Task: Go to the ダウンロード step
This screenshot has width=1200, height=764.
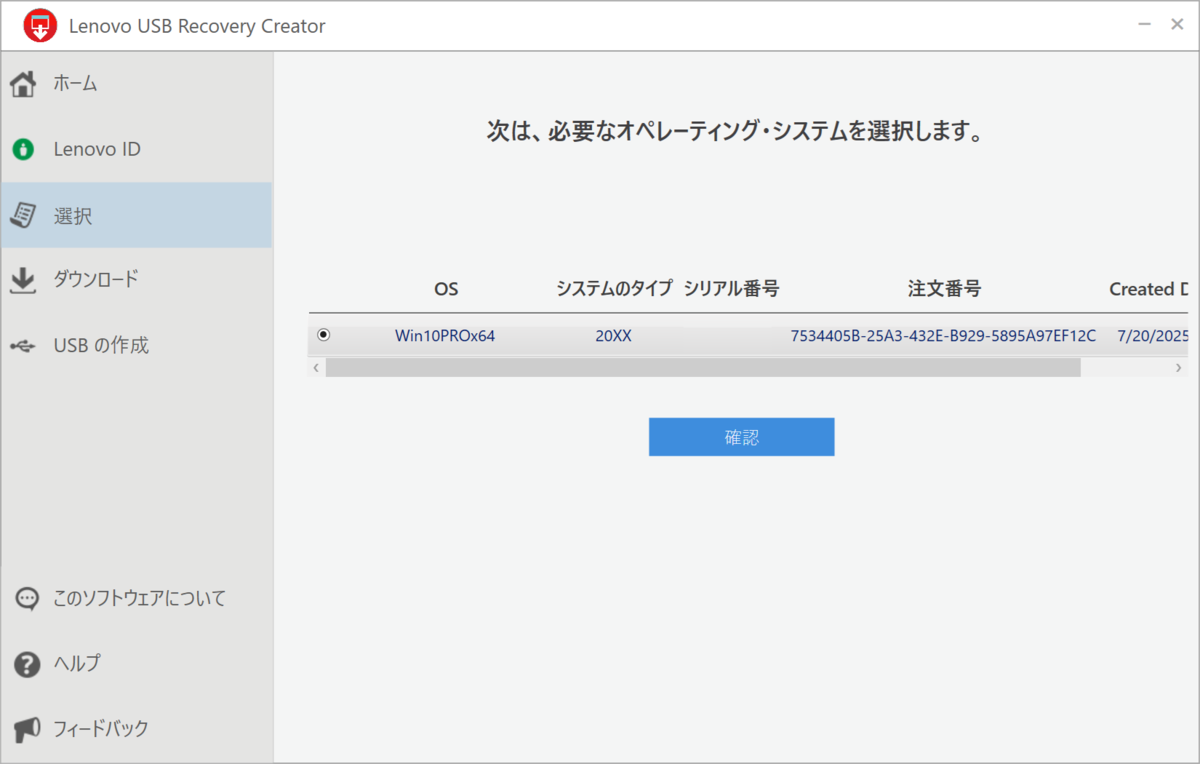Action: pyautogui.click(x=136, y=280)
